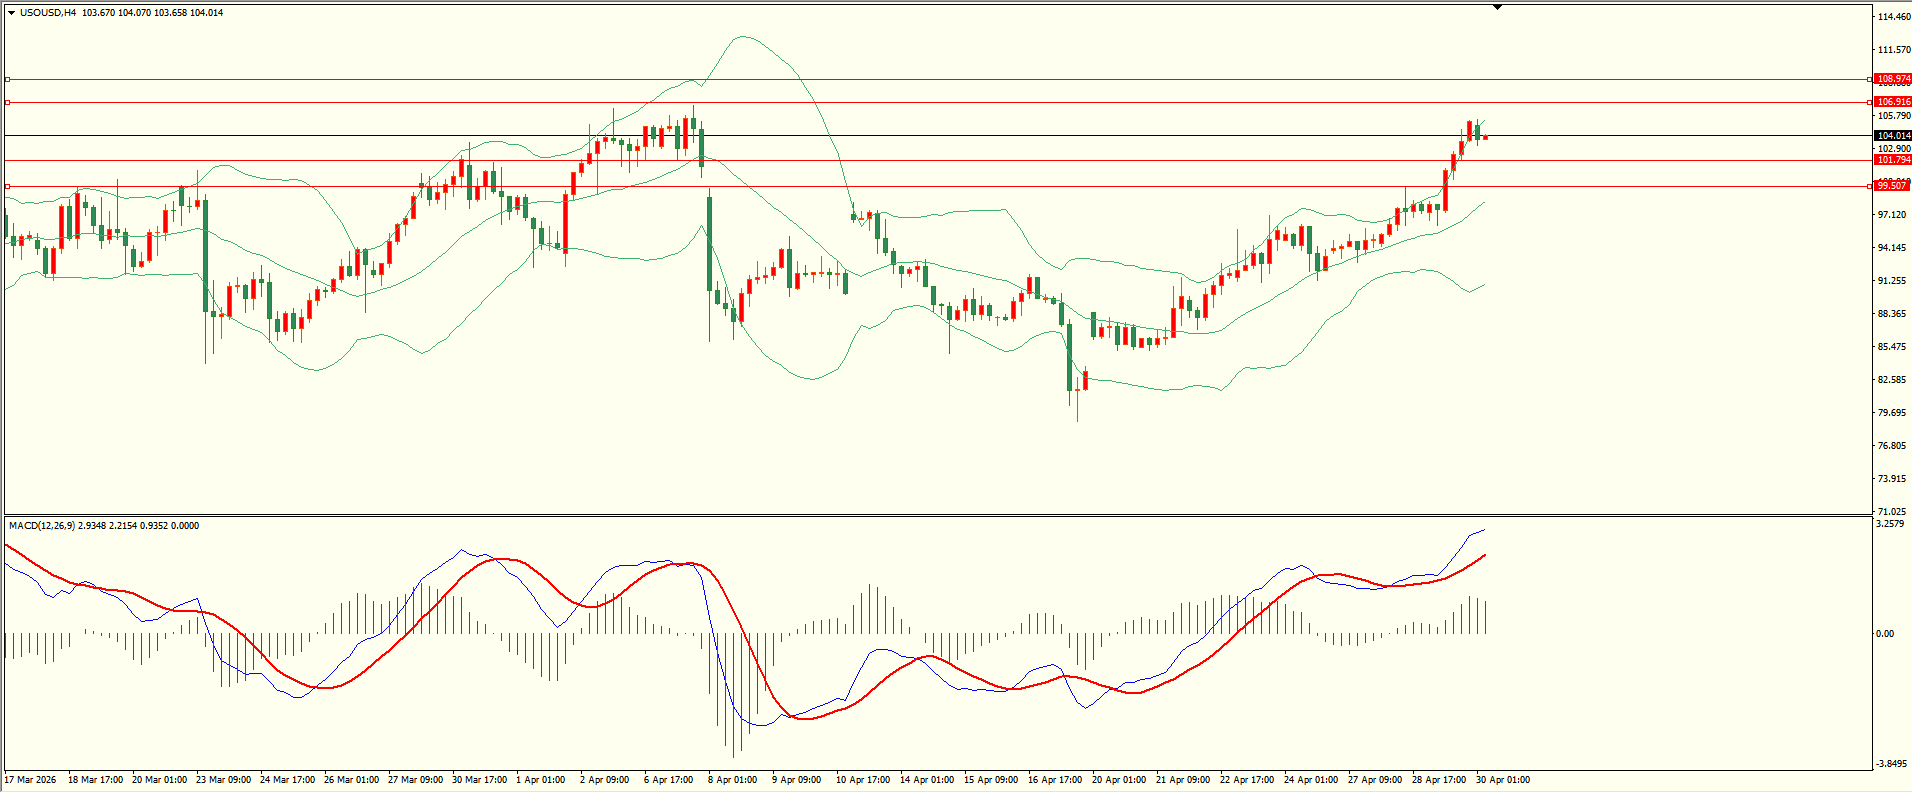Click right handle of the 108.974 line
1912x793 pixels.
click(1870, 79)
